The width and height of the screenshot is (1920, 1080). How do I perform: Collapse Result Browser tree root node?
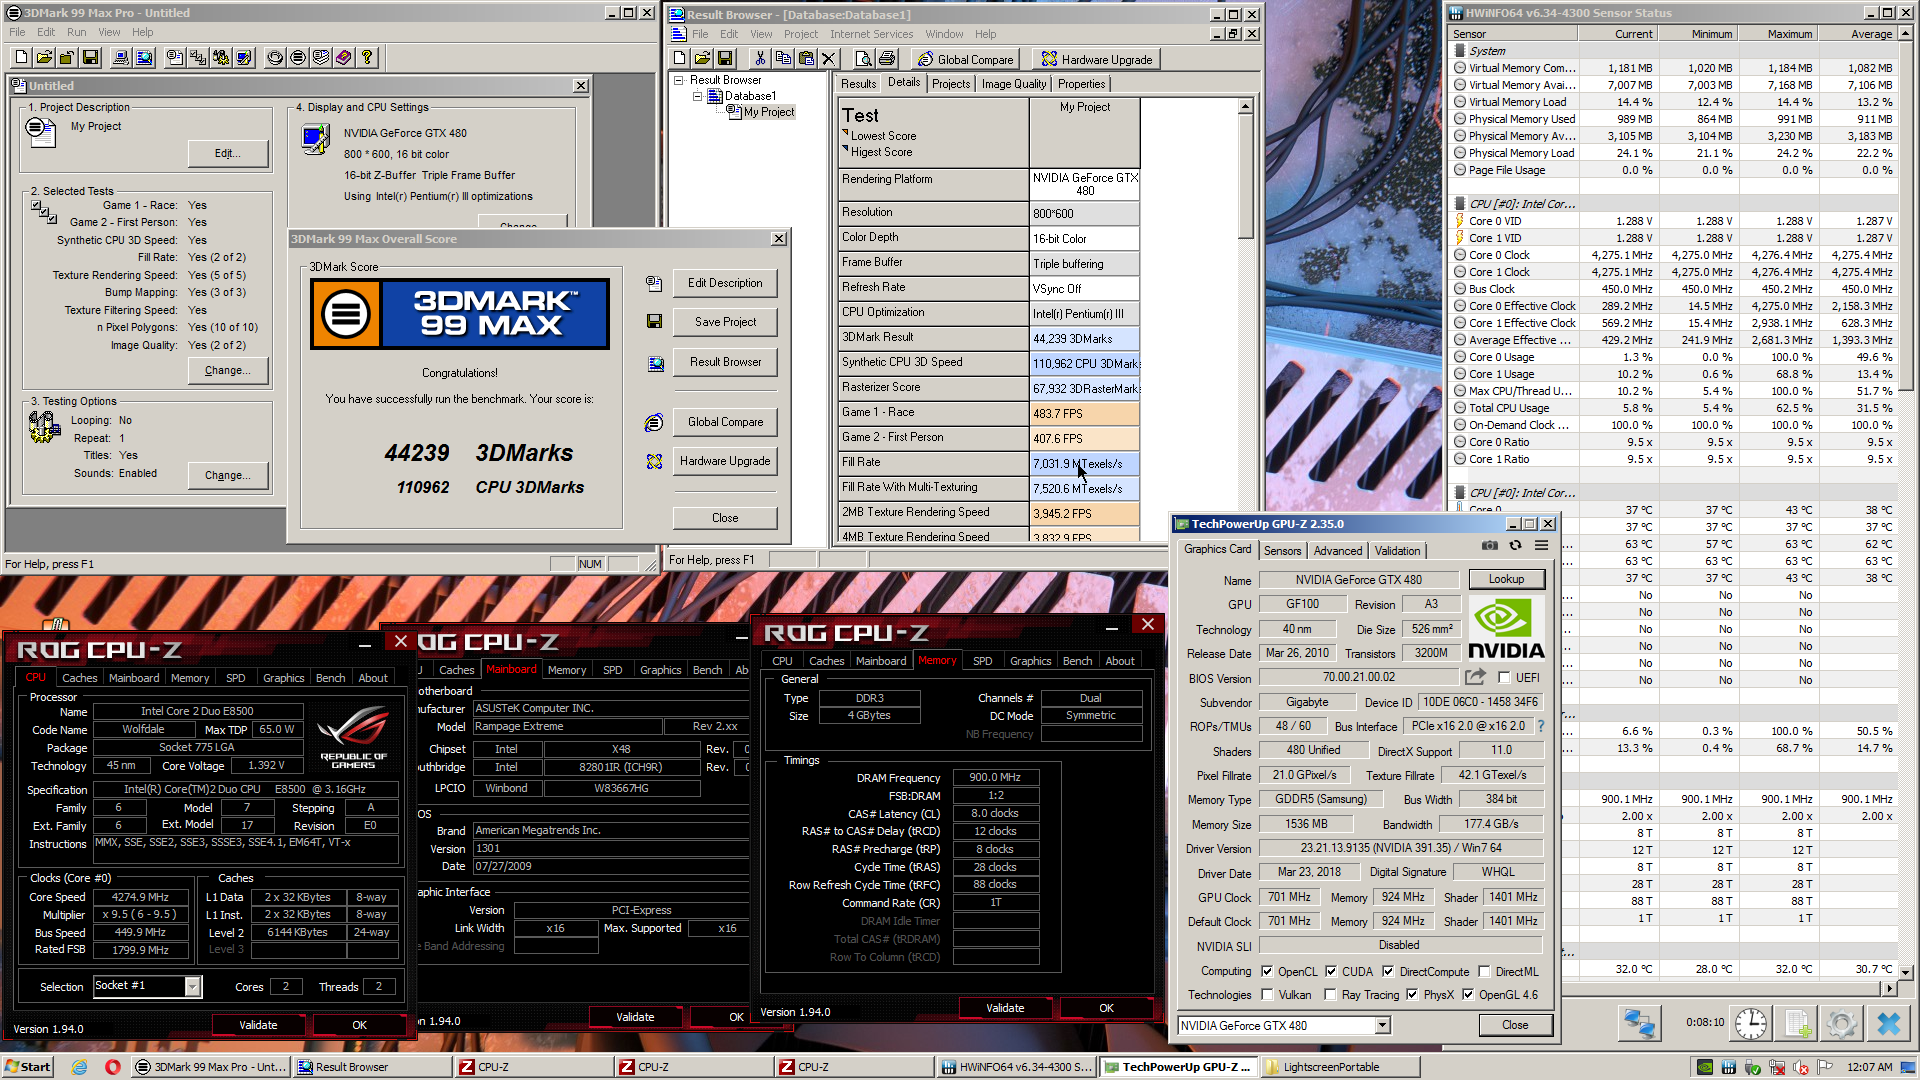679,80
